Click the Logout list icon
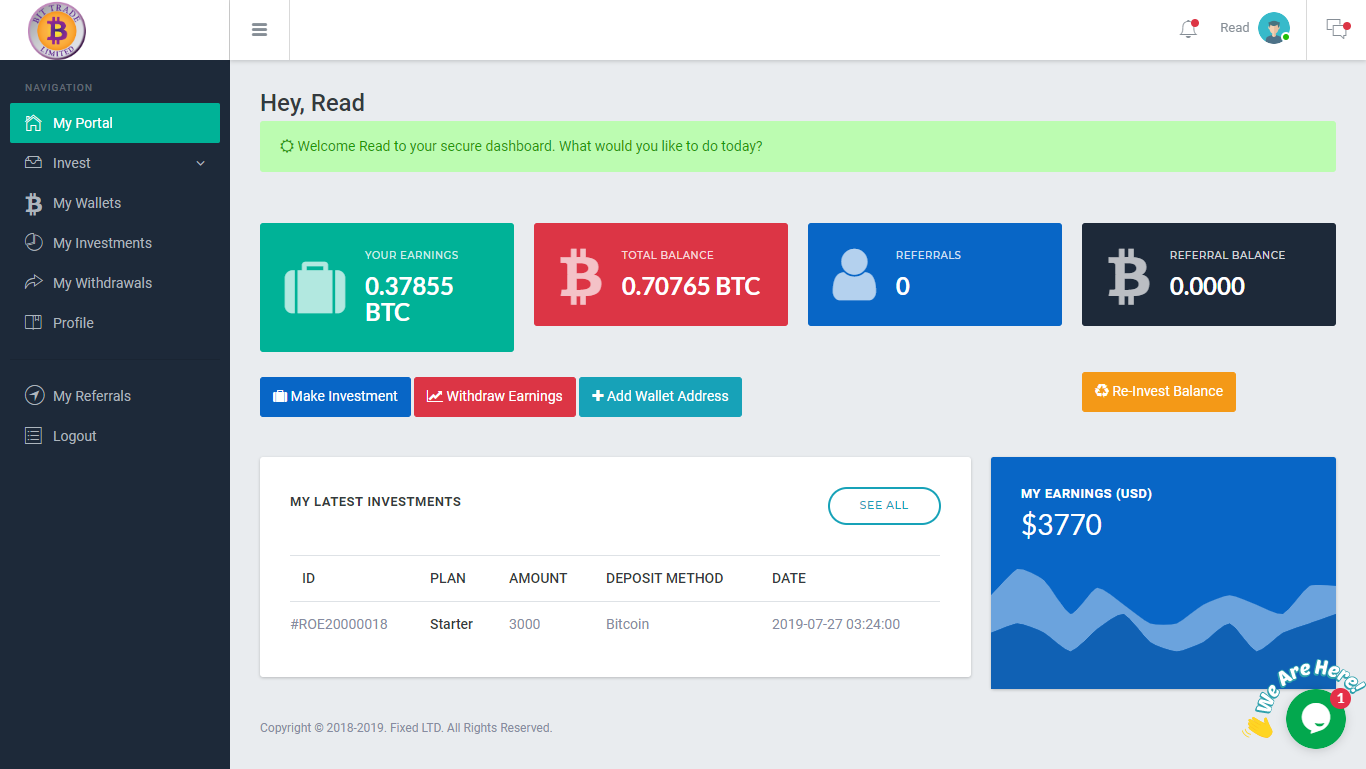 pyautogui.click(x=34, y=436)
